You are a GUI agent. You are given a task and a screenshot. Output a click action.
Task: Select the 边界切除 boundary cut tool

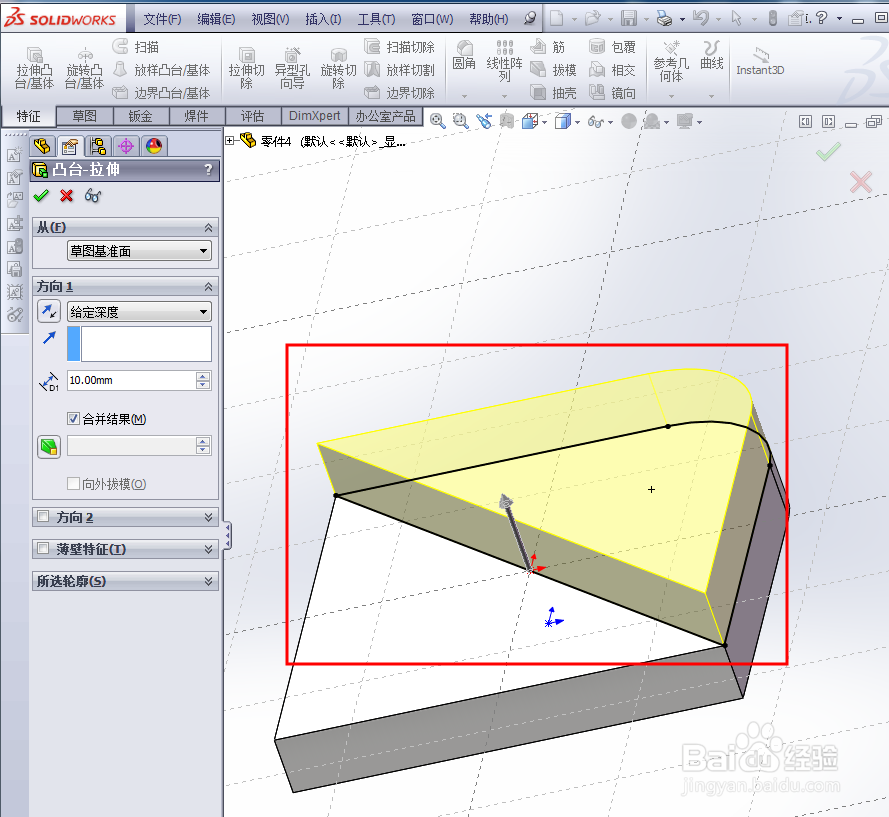click(x=400, y=92)
